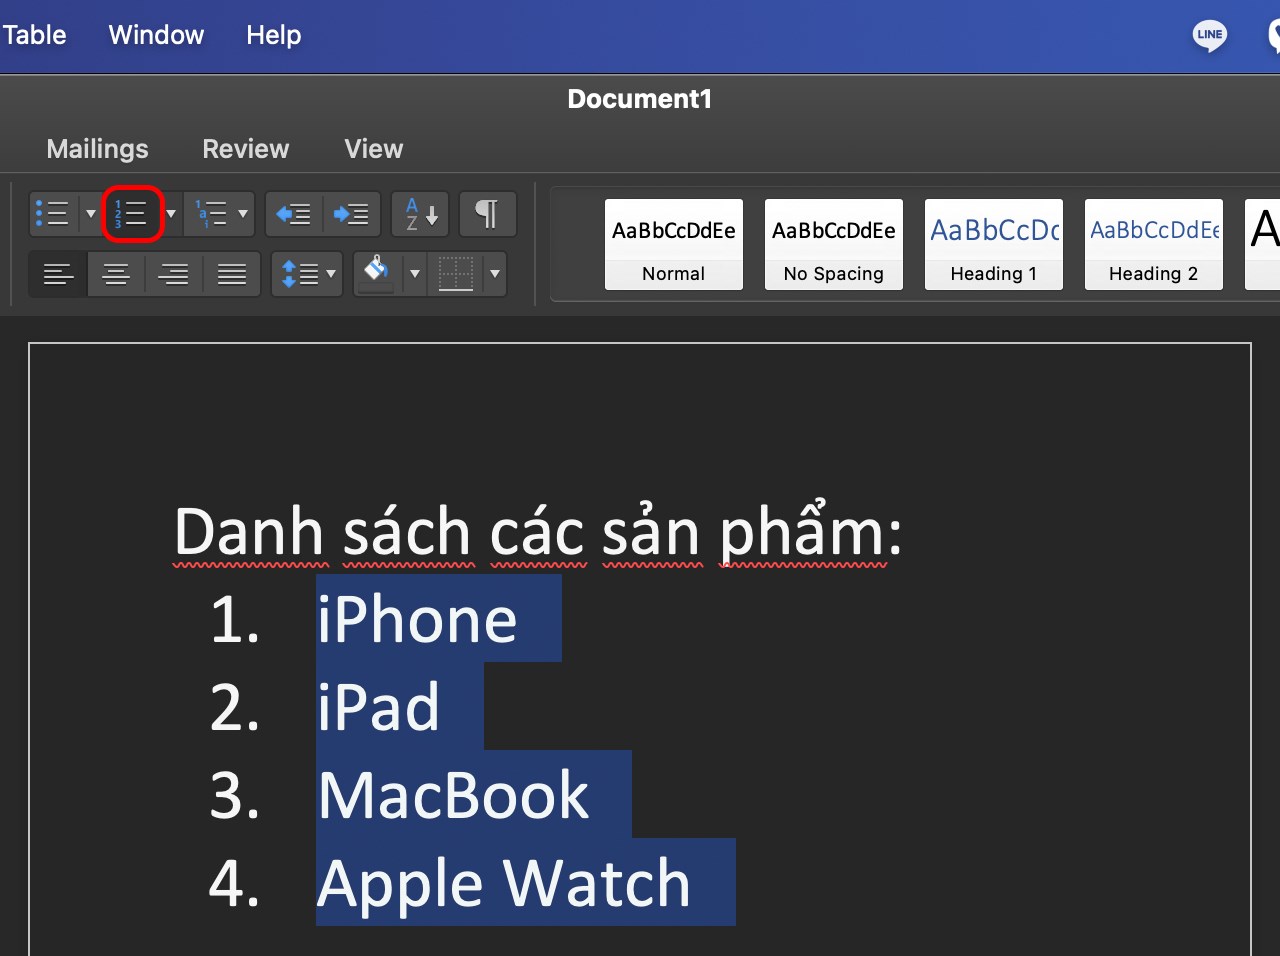Click the MacBook list item

(453, 796)
